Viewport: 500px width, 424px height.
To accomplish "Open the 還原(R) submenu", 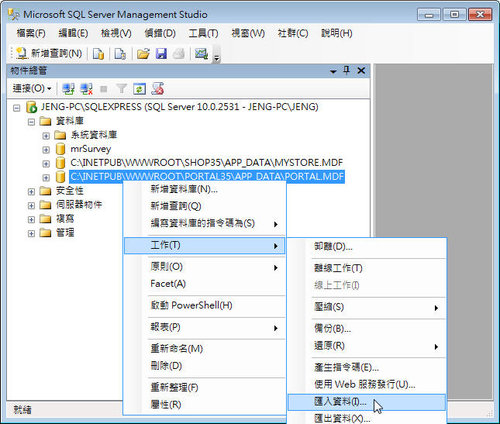I will click(367, 346).
